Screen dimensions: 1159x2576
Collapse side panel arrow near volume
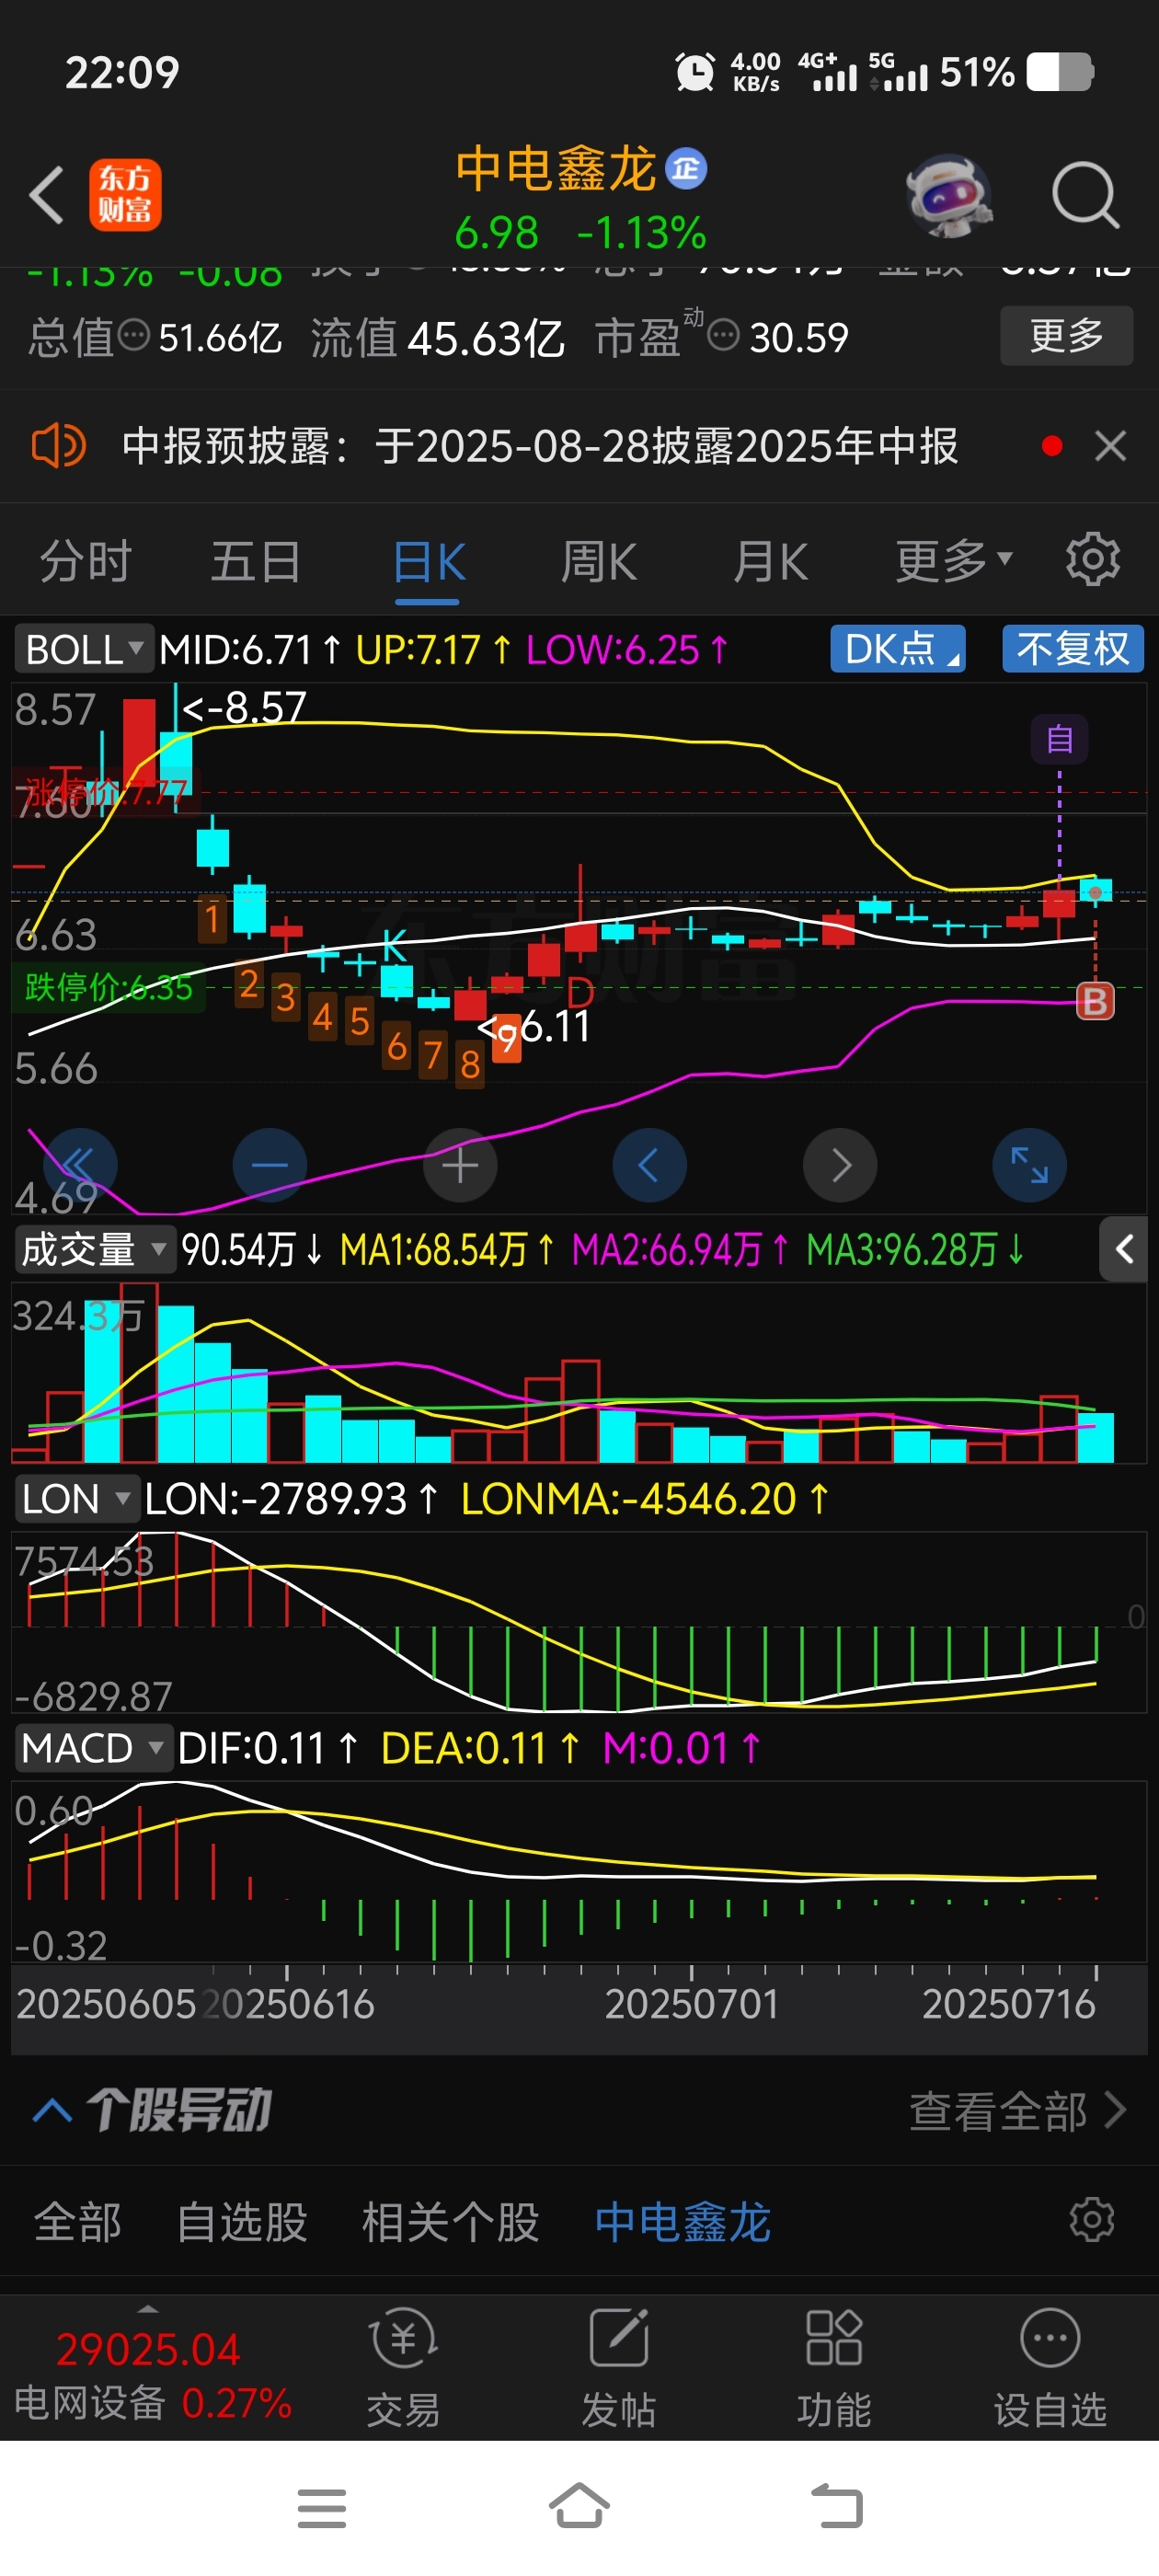1123,1248
